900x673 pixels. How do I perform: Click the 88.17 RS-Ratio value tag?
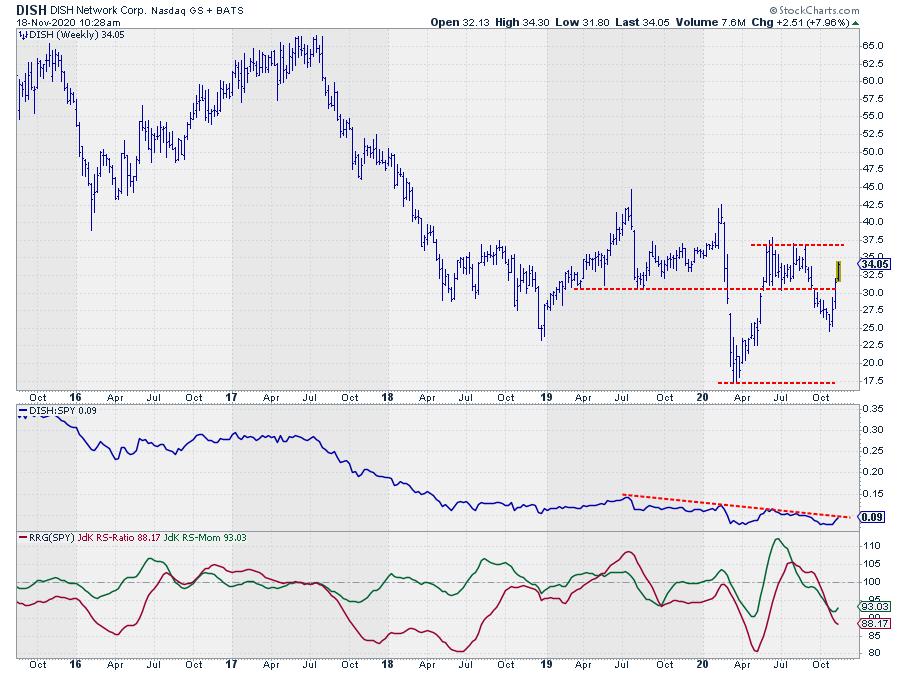click(871, 624)
